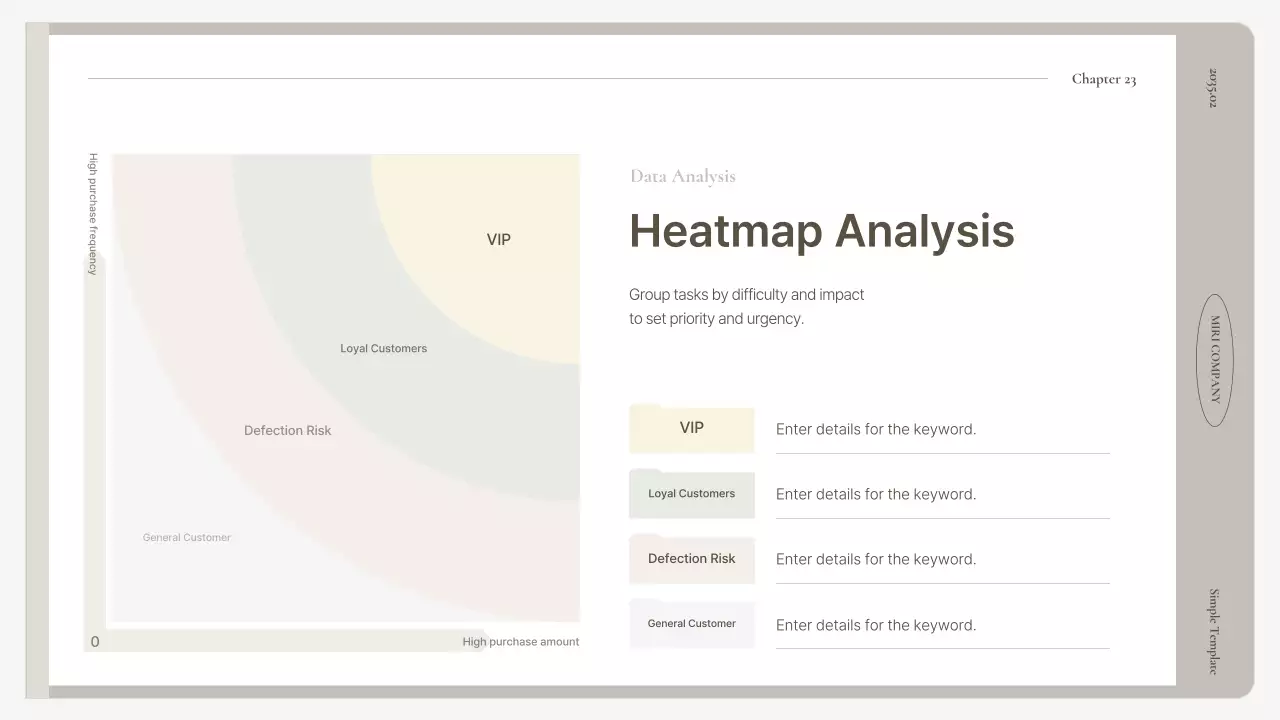Image resolution: width=1280 pixels, height=720 pixels.
Task: Select General Customer label inside the heatmap
Action: (x=186, y=538)
